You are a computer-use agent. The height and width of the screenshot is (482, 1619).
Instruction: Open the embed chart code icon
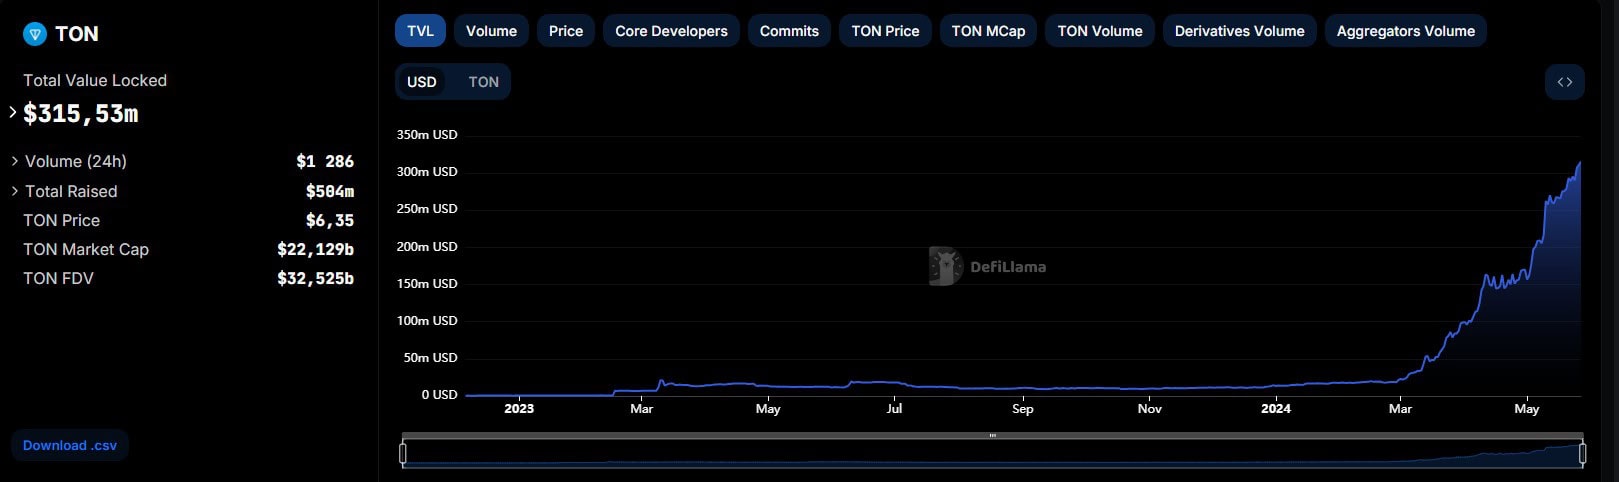[1564, 82]
